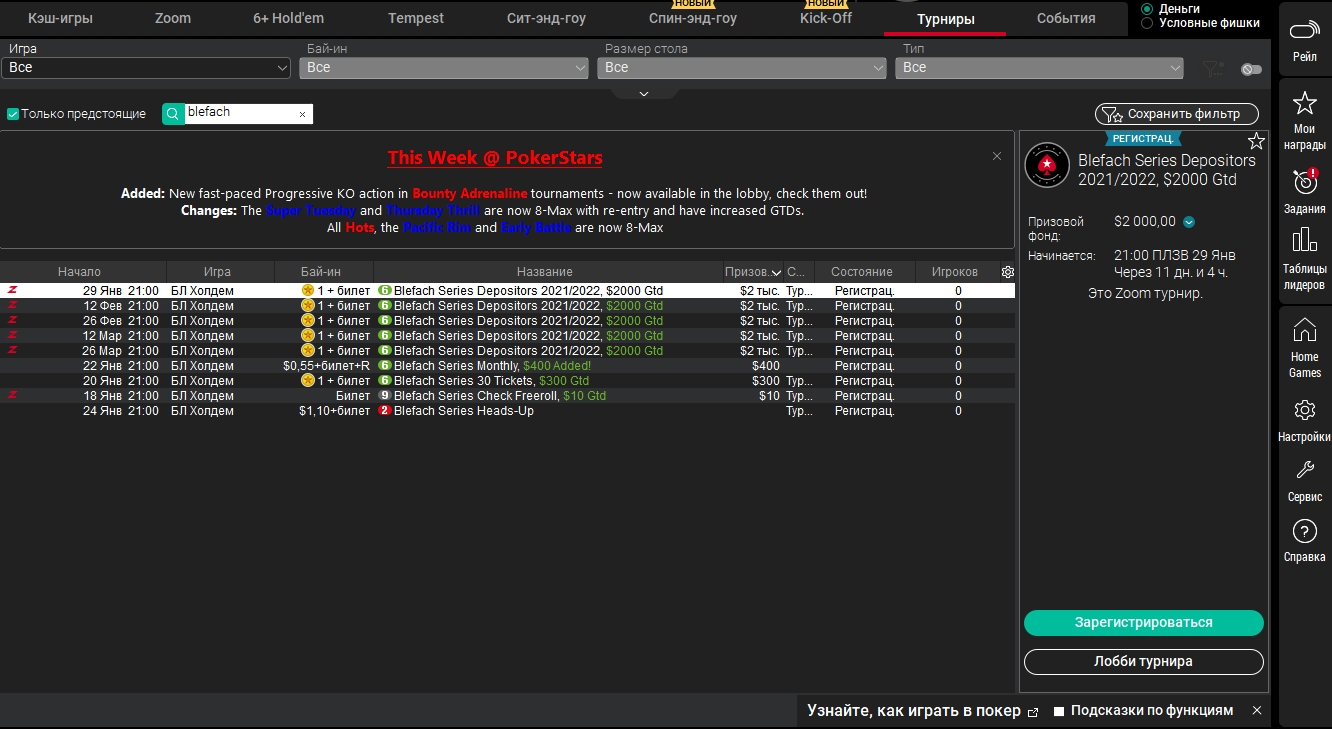
Task: Click Zoom icon on the 18 Янв row
Action: (12, 396)
